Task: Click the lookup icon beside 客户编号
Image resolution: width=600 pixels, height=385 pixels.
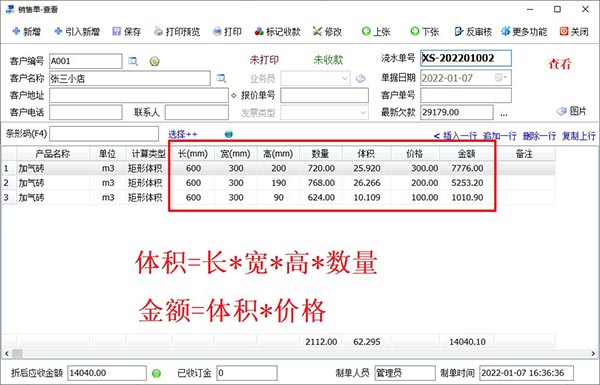Action: click(x=133, y=61)
